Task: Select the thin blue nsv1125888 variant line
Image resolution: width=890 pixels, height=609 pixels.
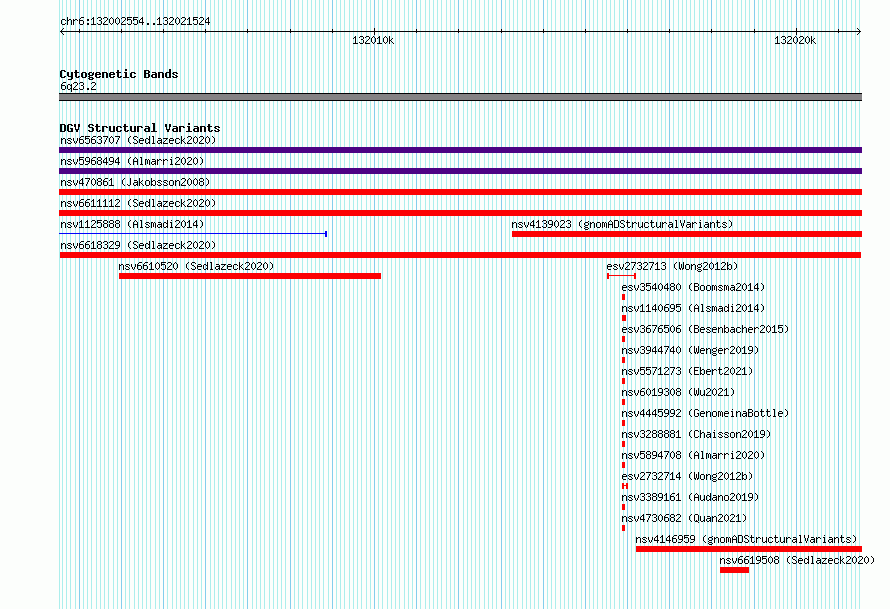Action: [193, 234]
